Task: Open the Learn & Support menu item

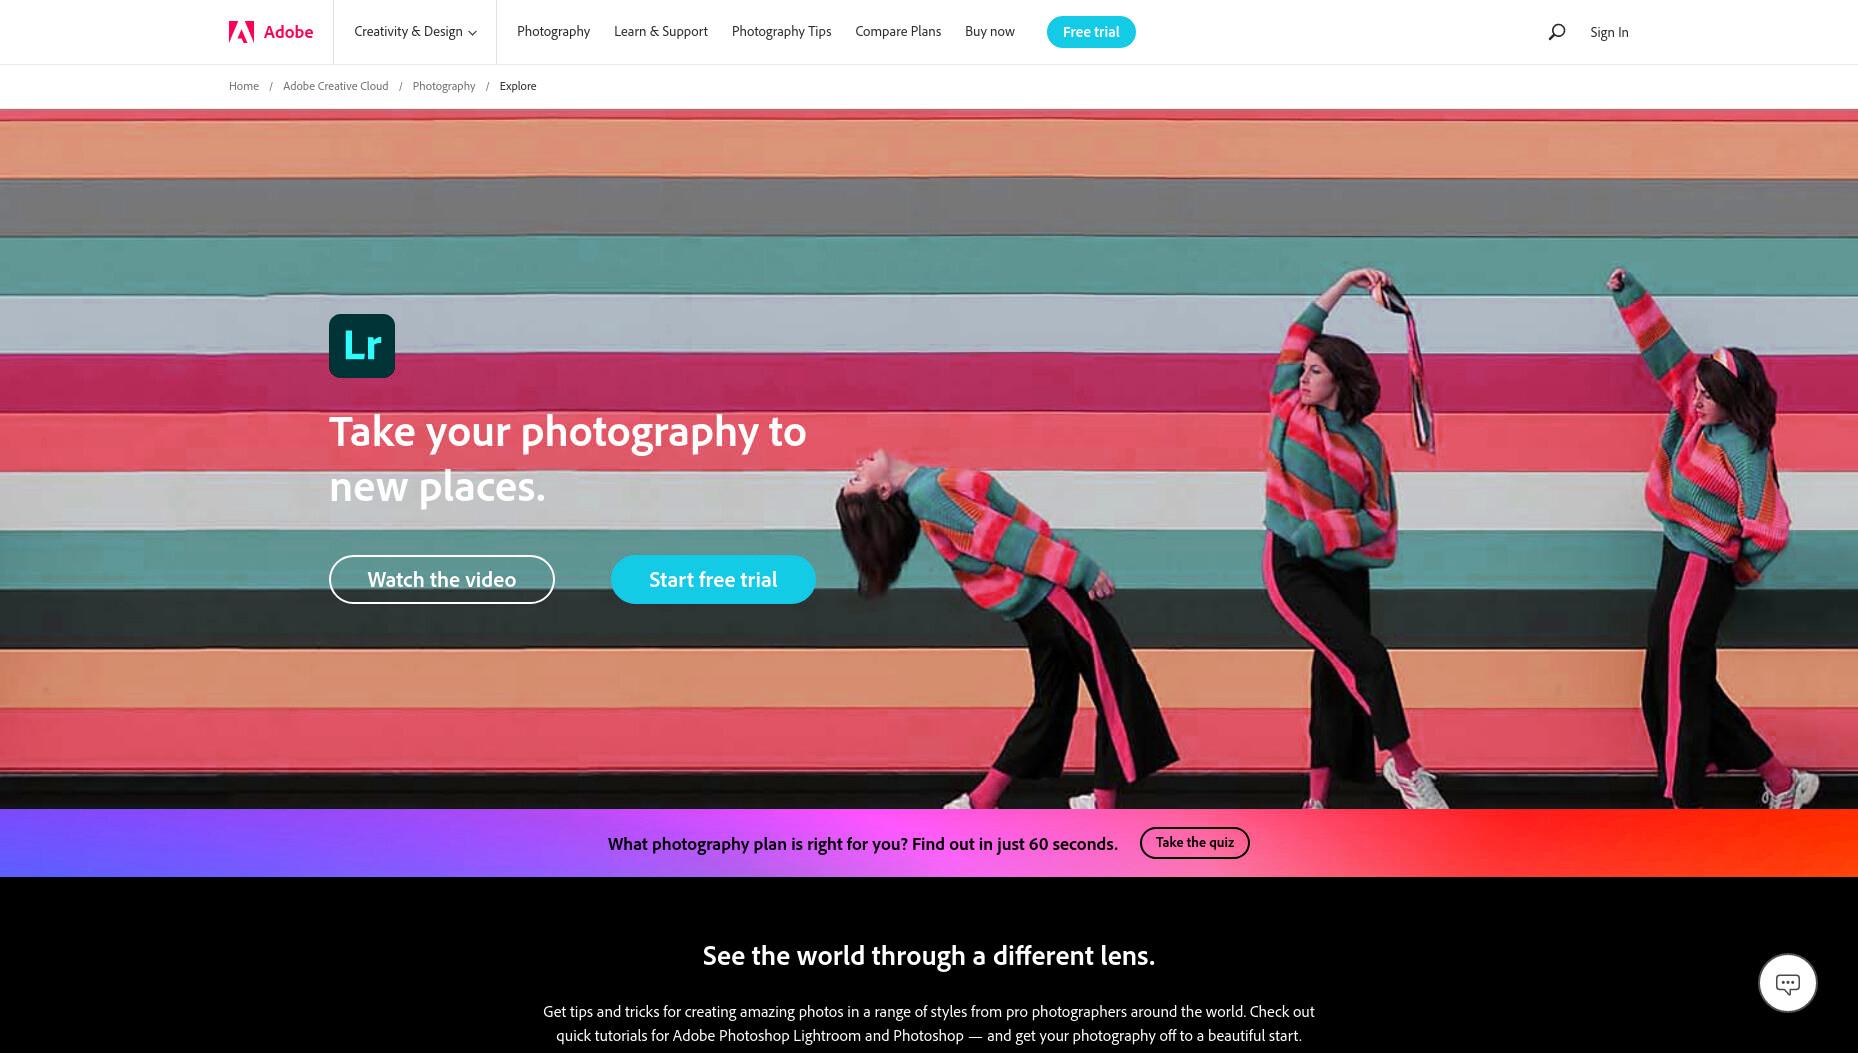Action: tap(661, 32)
